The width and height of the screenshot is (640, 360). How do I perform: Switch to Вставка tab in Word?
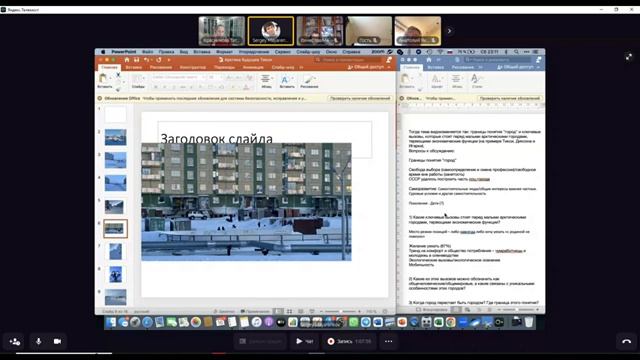[436, 67]
